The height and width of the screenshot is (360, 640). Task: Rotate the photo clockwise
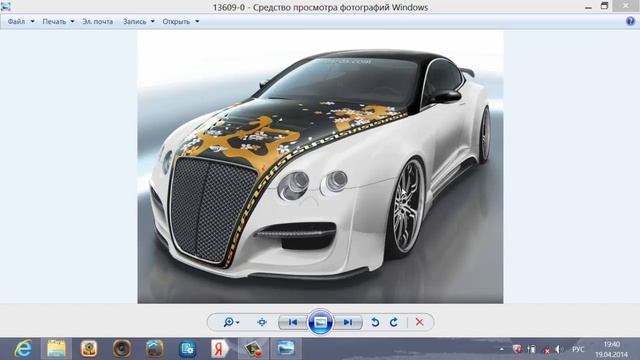[394, 322]
